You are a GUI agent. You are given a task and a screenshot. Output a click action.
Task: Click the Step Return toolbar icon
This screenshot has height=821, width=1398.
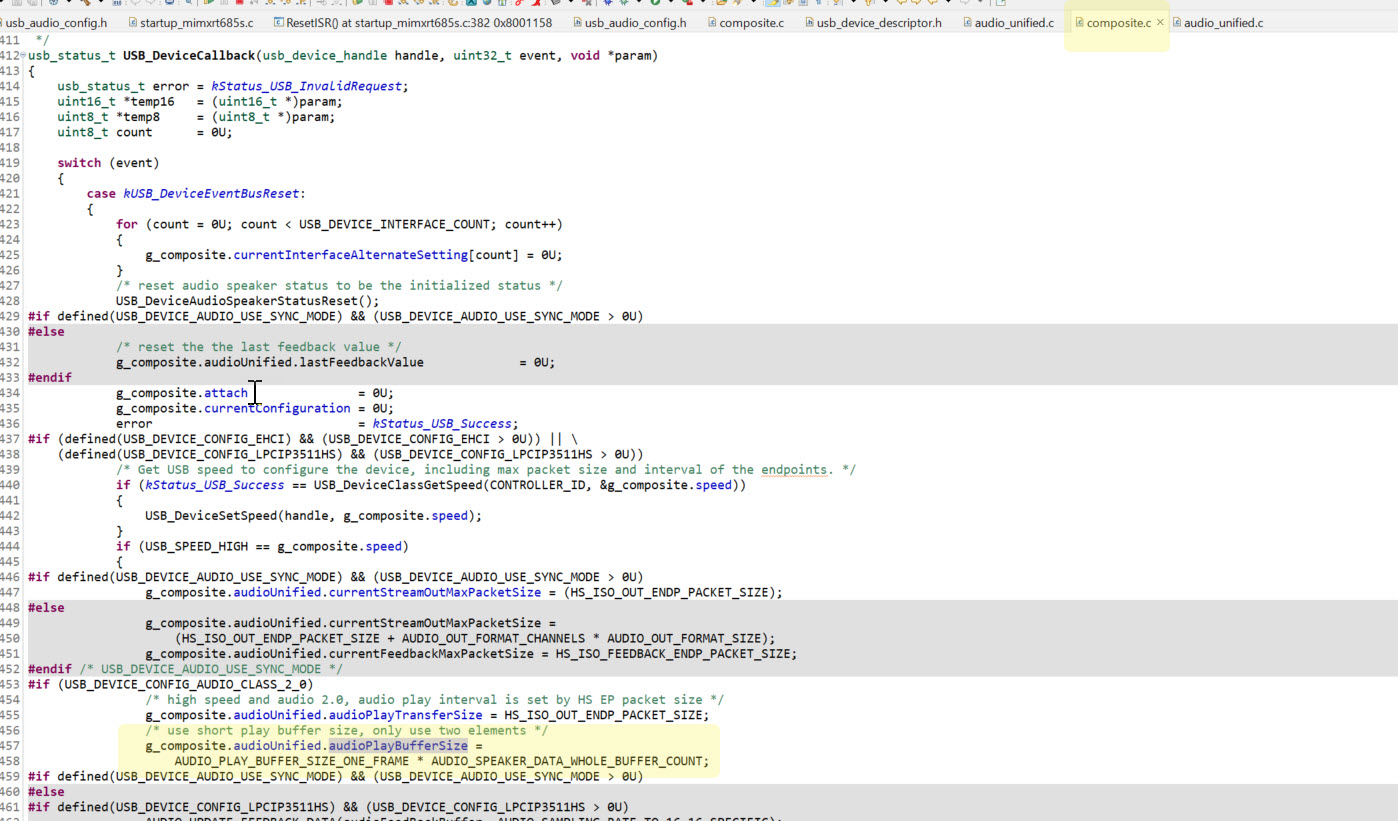[x=302, y=5]
